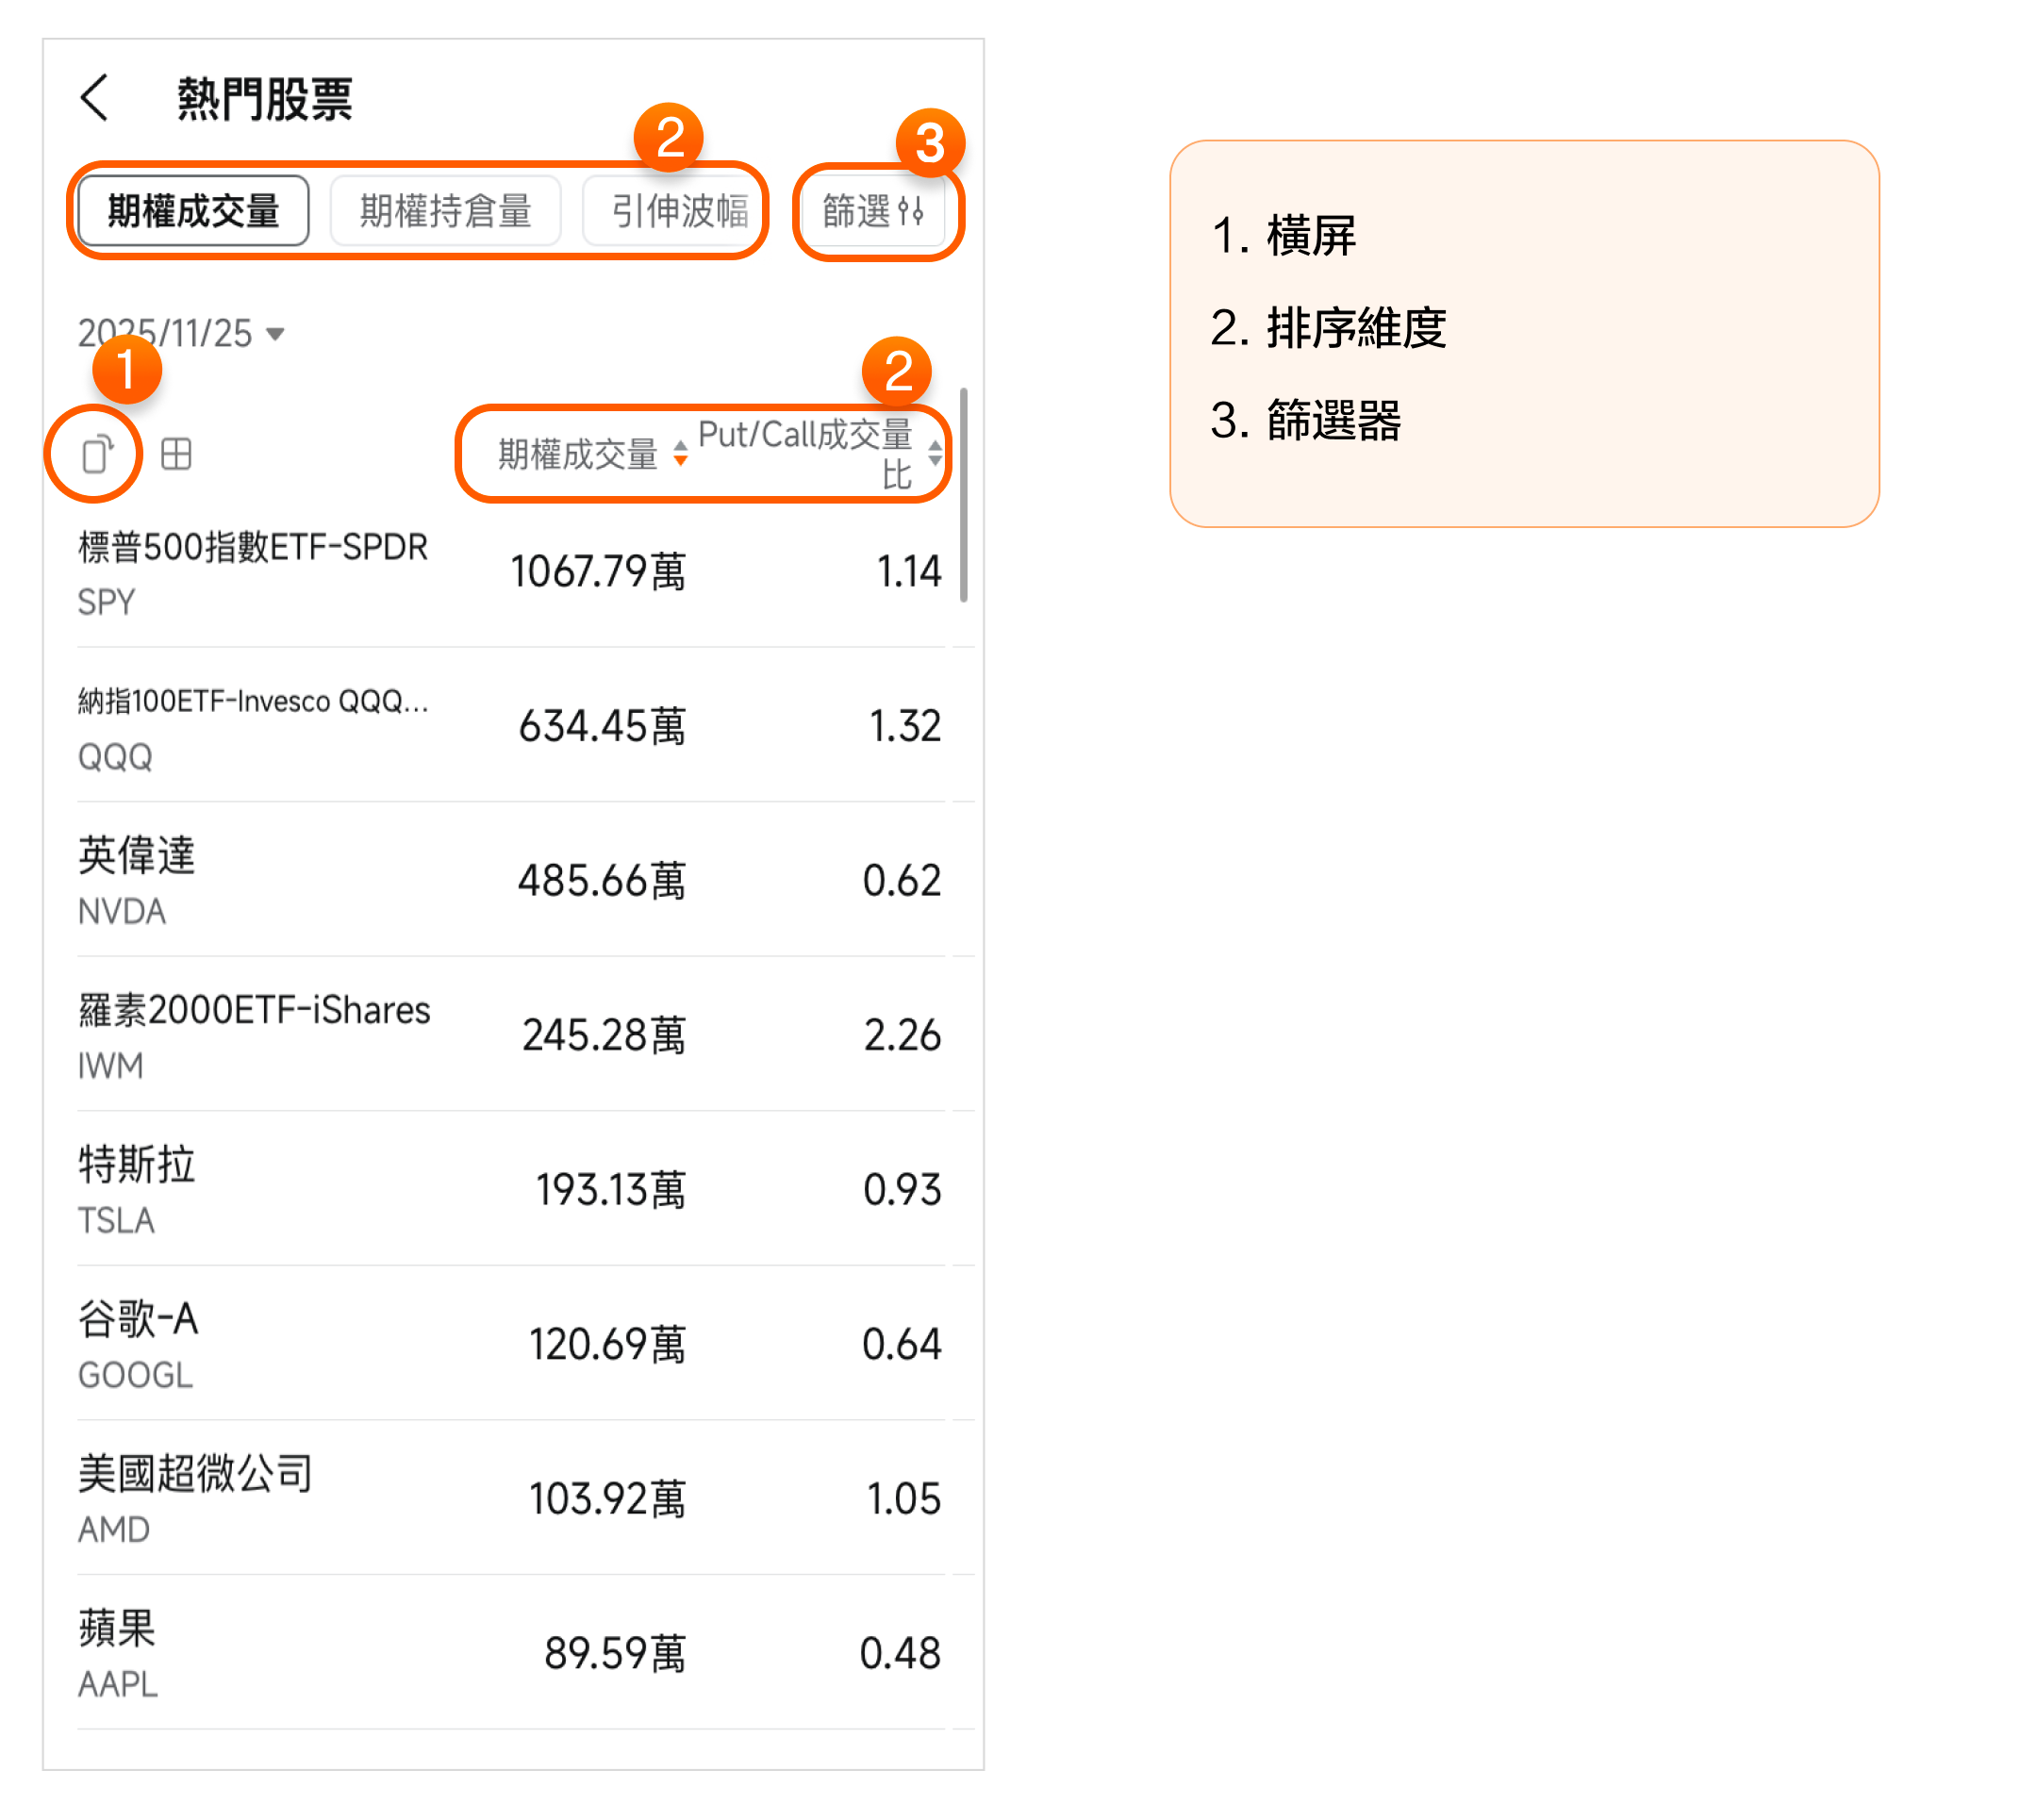Tap the filter sliders icon beside 篩選
The height and width of the screenshot is (1820, 2037).
pos(911,211)
